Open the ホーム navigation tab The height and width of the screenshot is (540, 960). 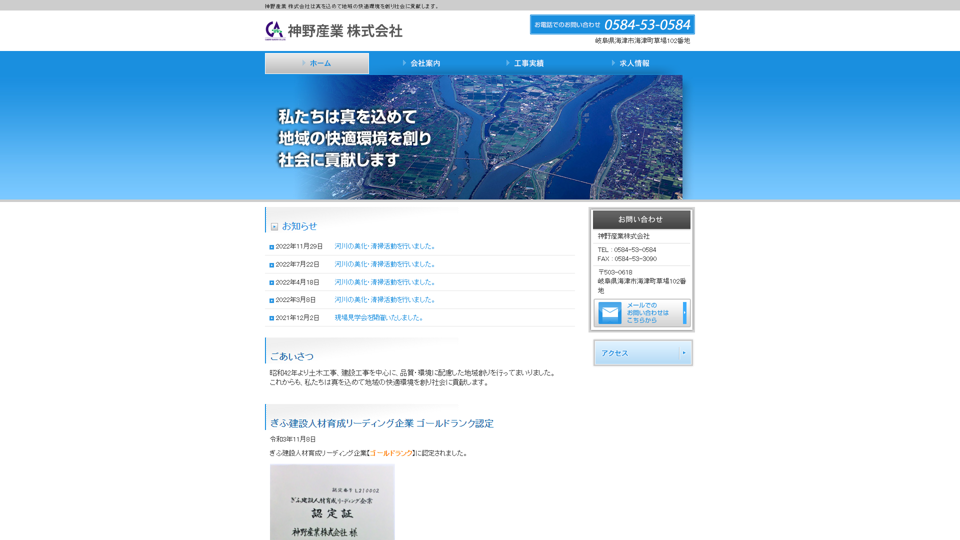tap(317, 63)
